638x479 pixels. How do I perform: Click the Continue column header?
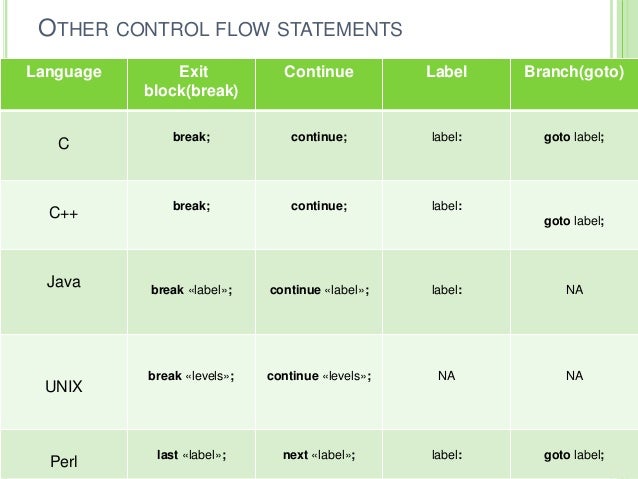(x=319, y=84)
